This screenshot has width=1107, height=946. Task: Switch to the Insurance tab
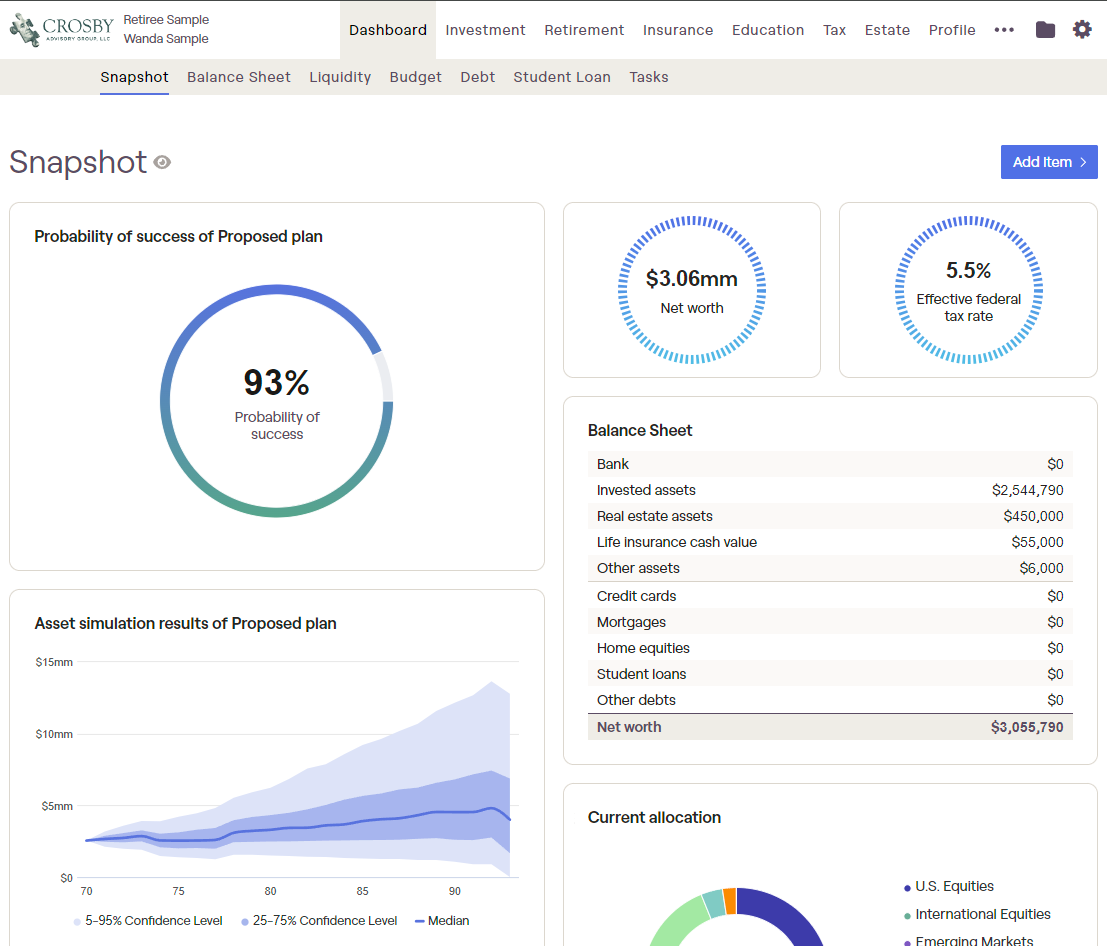[x=678, y=30]
